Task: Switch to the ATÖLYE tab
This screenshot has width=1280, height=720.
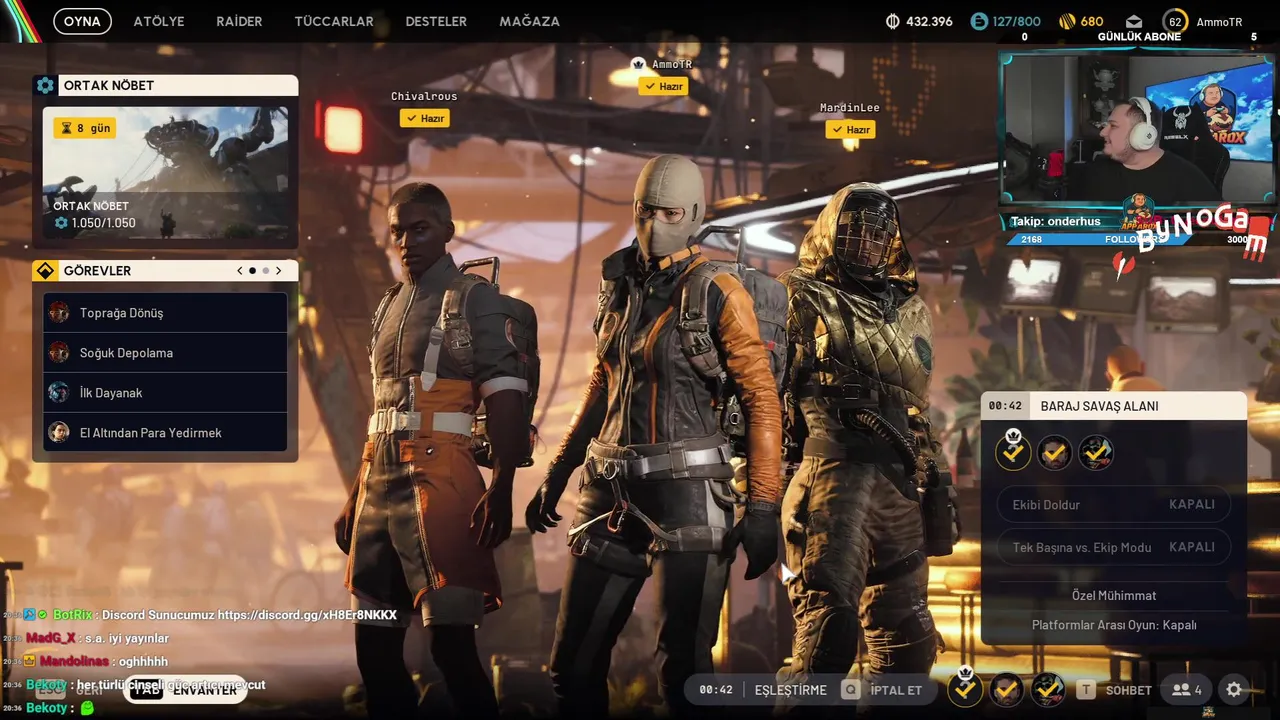Action: tap(159, 21)
